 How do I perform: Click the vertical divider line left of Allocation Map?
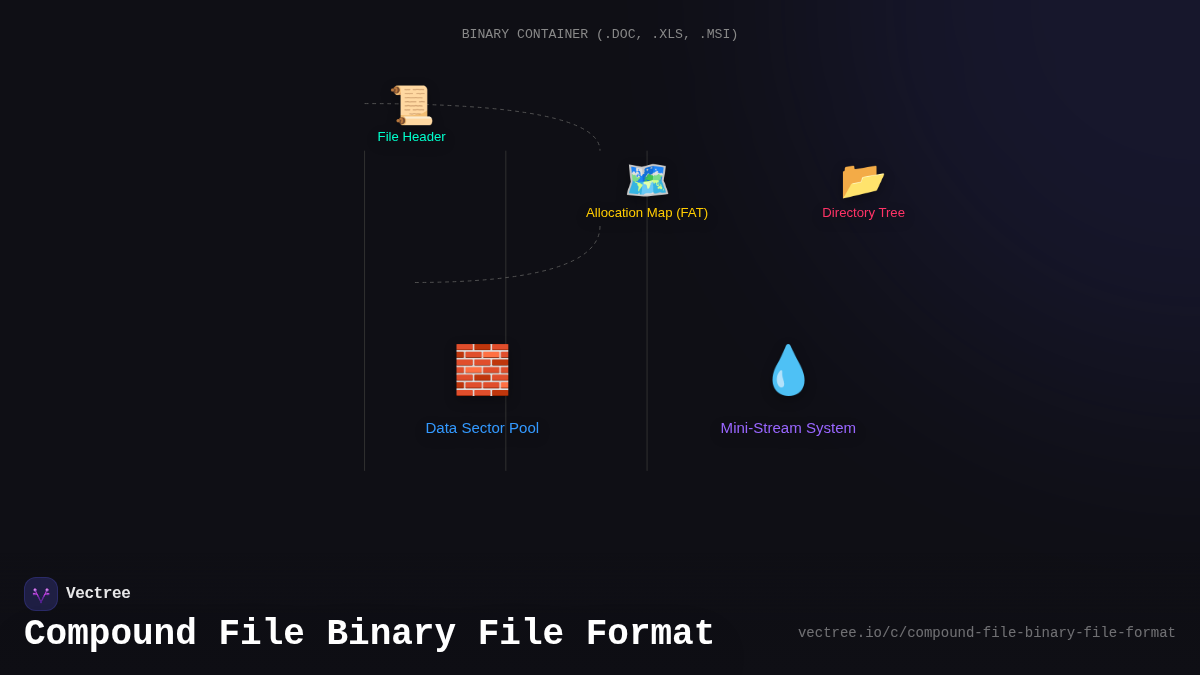click(505, 300)
